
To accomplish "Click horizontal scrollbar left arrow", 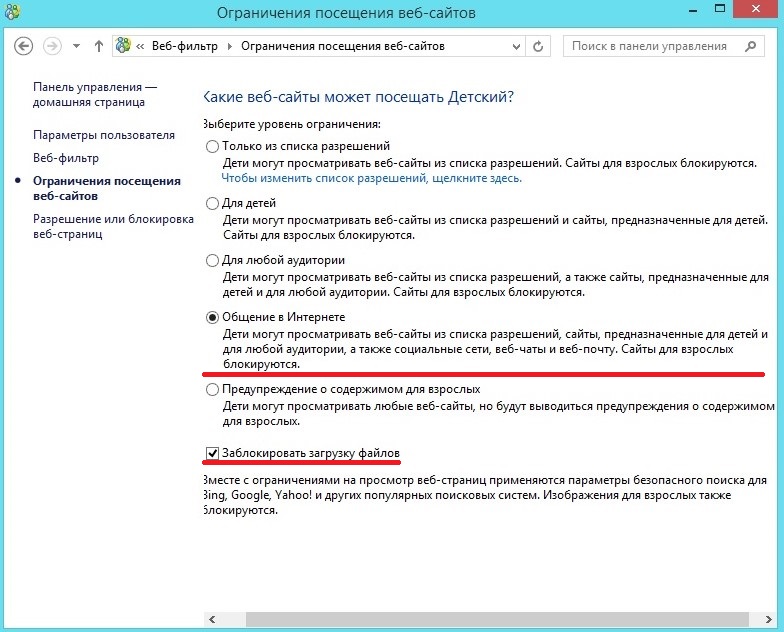I will pyautogui.click(x=212, y=620).
